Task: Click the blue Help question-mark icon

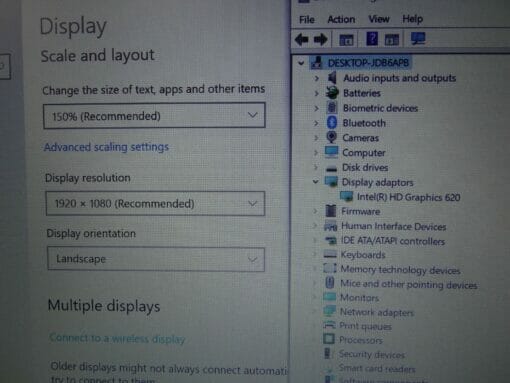Action: (372, 39)
